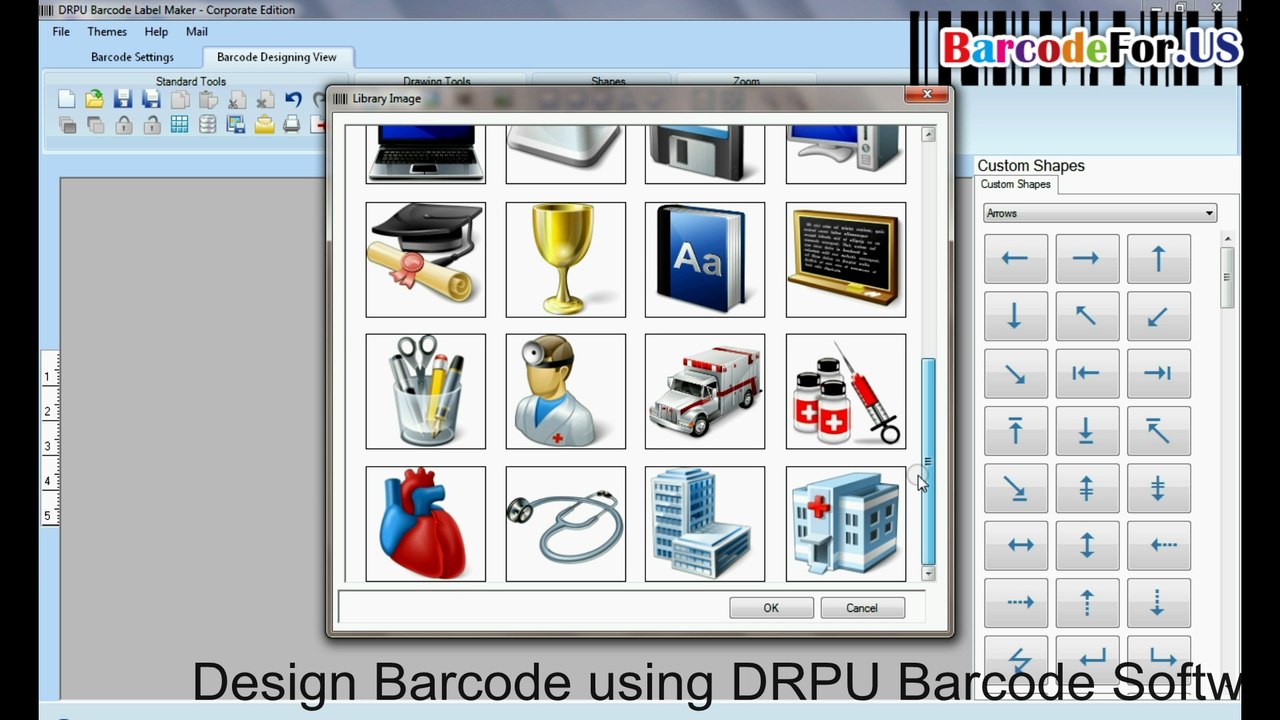
Task: Open a file using the folder icon
Action: [x=94, y=99]
